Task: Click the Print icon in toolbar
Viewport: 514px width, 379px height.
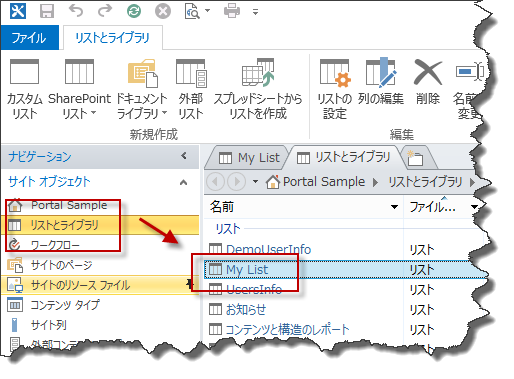Action: click(232, 11)
